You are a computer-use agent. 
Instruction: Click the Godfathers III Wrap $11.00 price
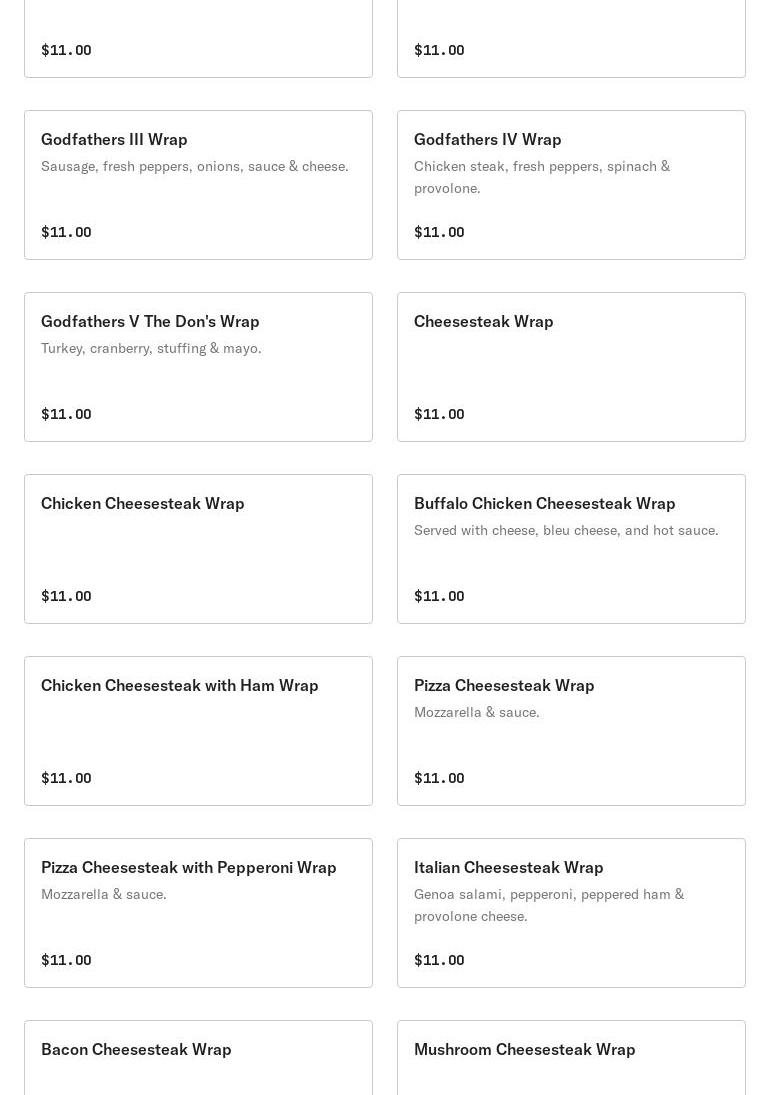[66, 232]
